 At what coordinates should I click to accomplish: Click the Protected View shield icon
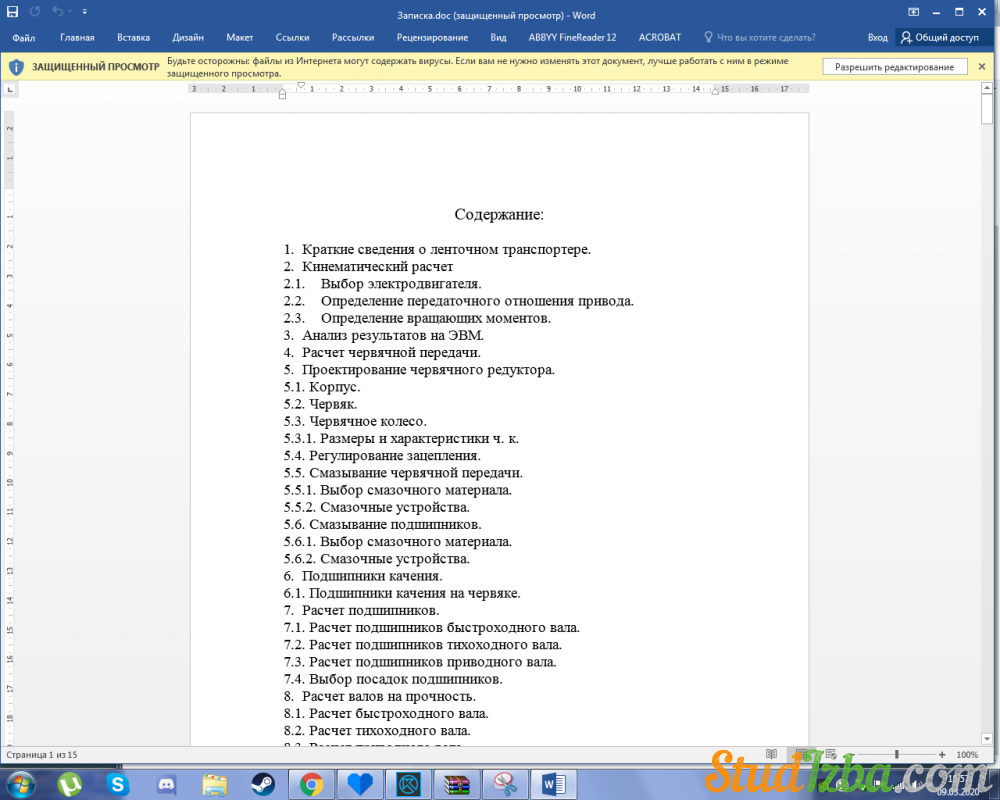click(16, 67)
